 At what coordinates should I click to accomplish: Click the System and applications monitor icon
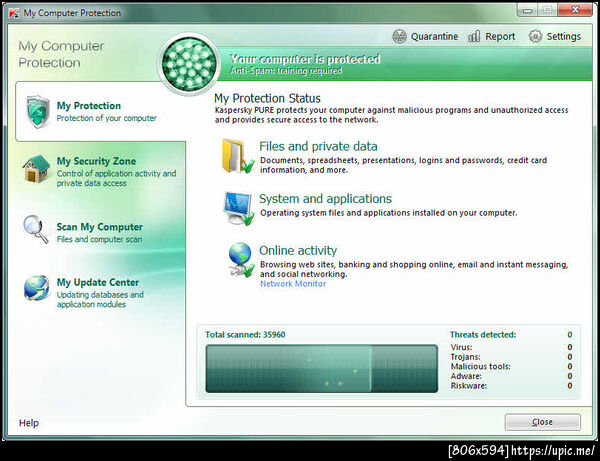click(238, 209)
